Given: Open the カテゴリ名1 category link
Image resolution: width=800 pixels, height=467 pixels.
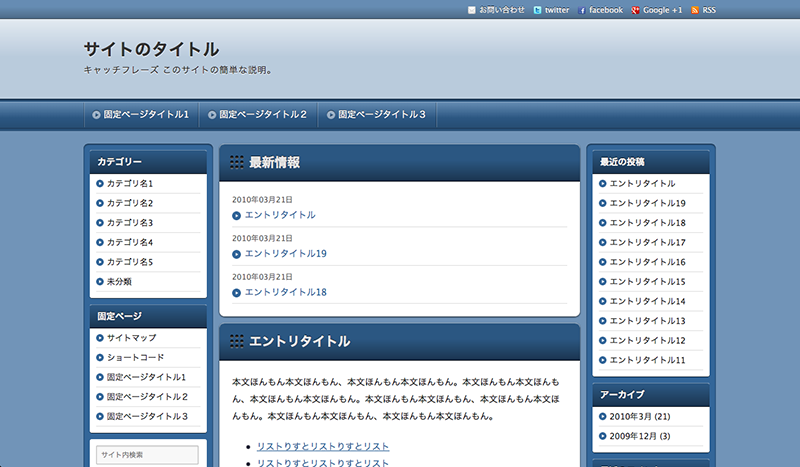Looking at the screenshot, I should tap(130, 184).
